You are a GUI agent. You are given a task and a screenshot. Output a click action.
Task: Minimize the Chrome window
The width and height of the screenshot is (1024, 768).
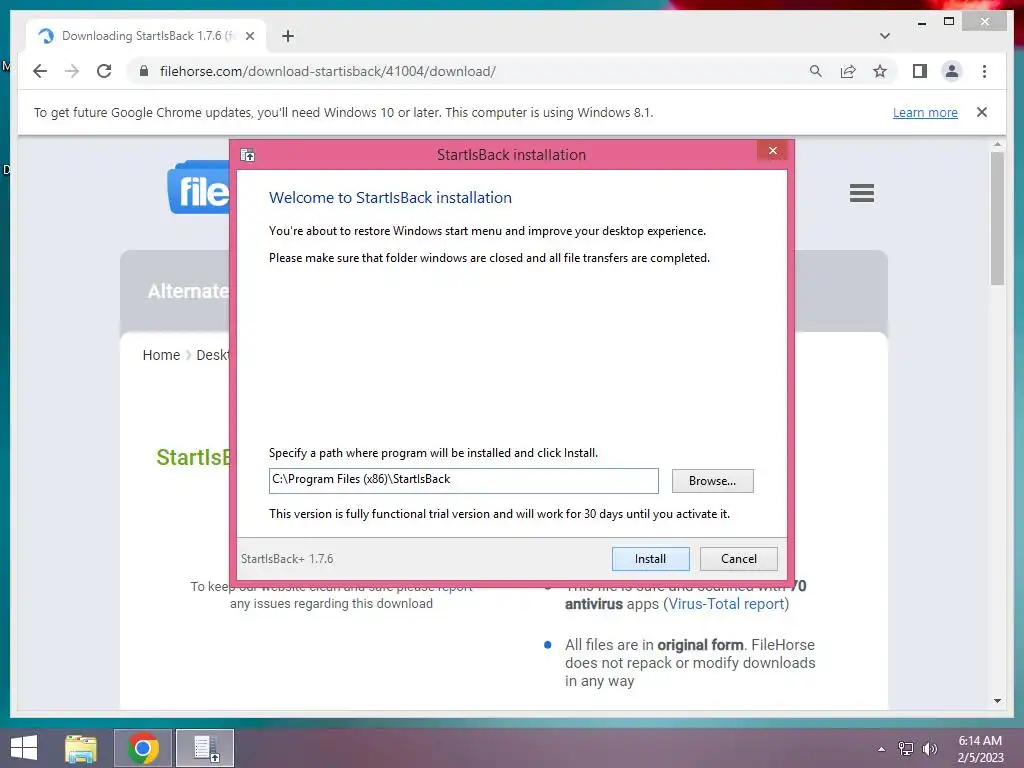(921, 22)
